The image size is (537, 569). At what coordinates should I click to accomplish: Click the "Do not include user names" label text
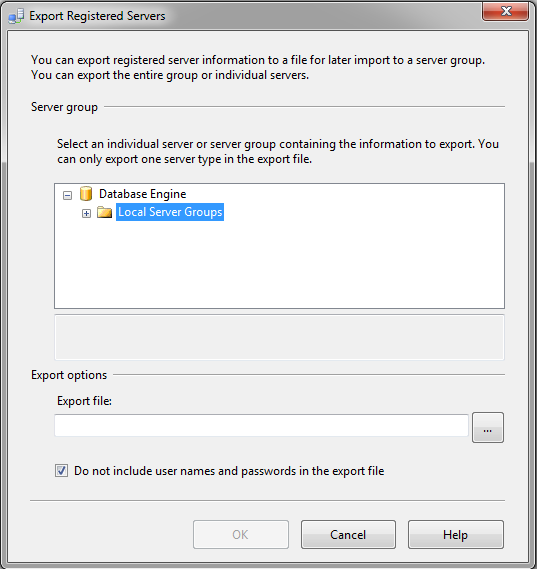[229, 471]
